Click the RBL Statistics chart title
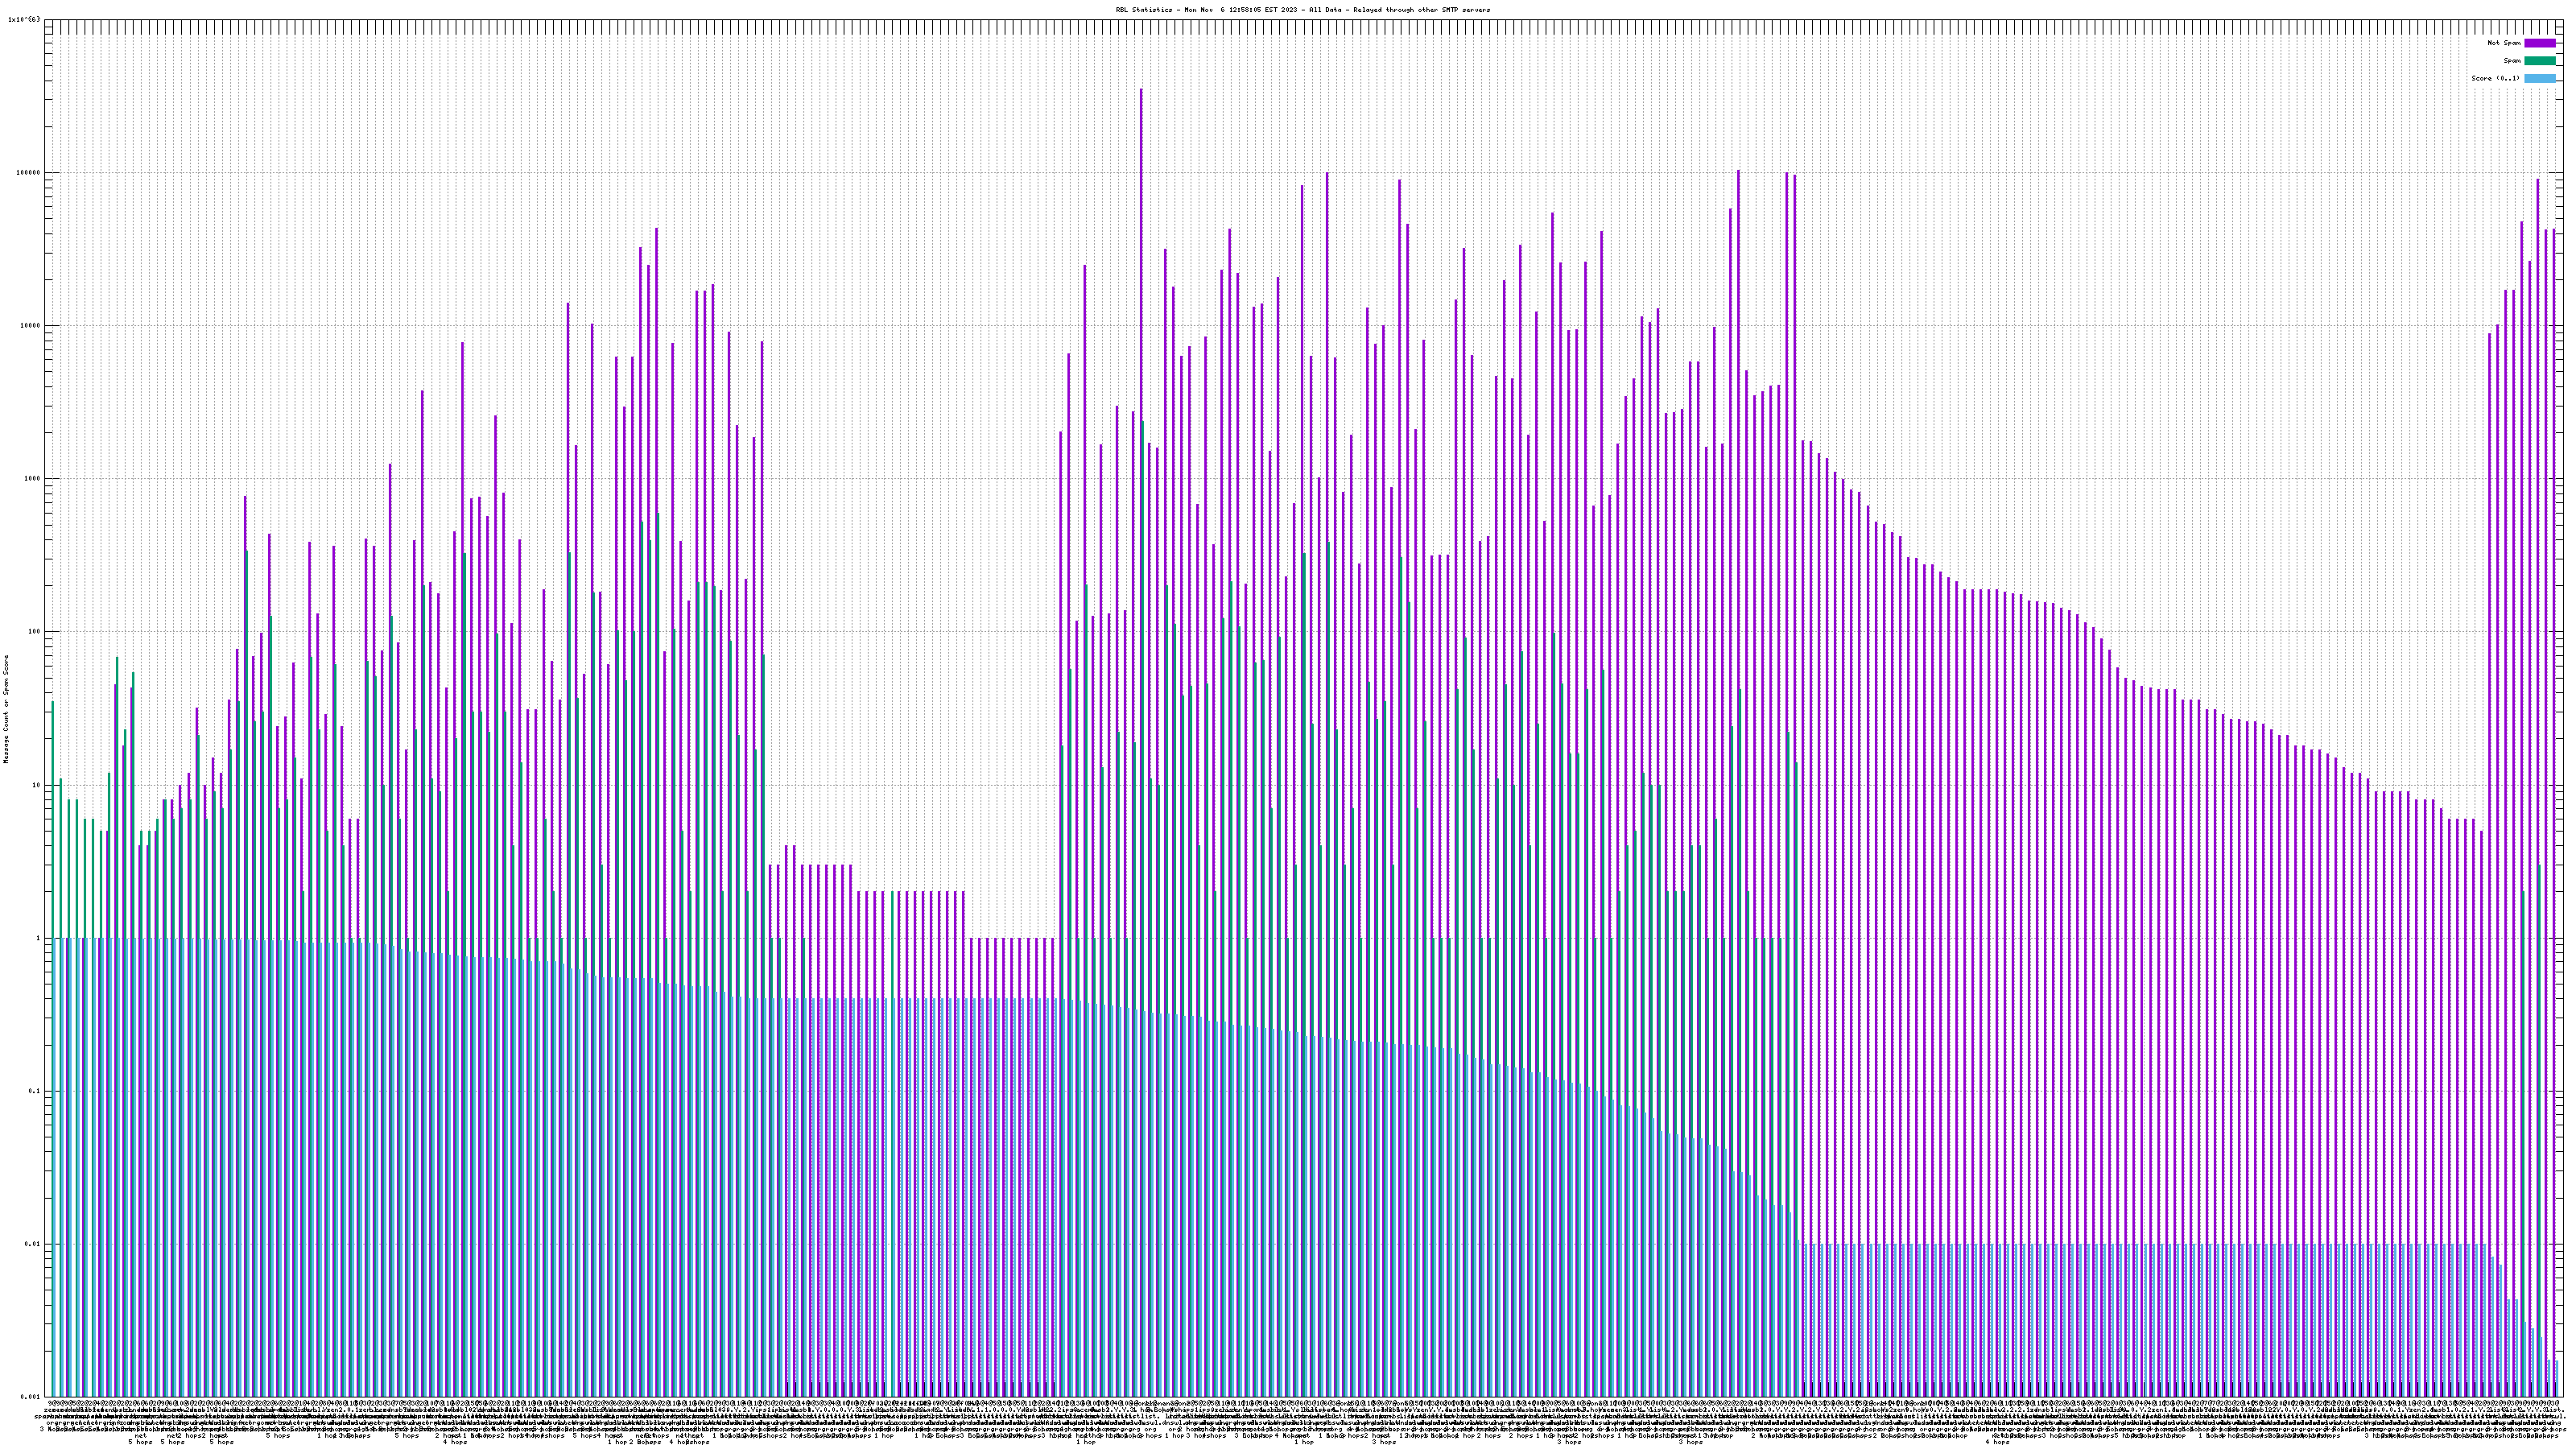 click(x=1302, y=10)
